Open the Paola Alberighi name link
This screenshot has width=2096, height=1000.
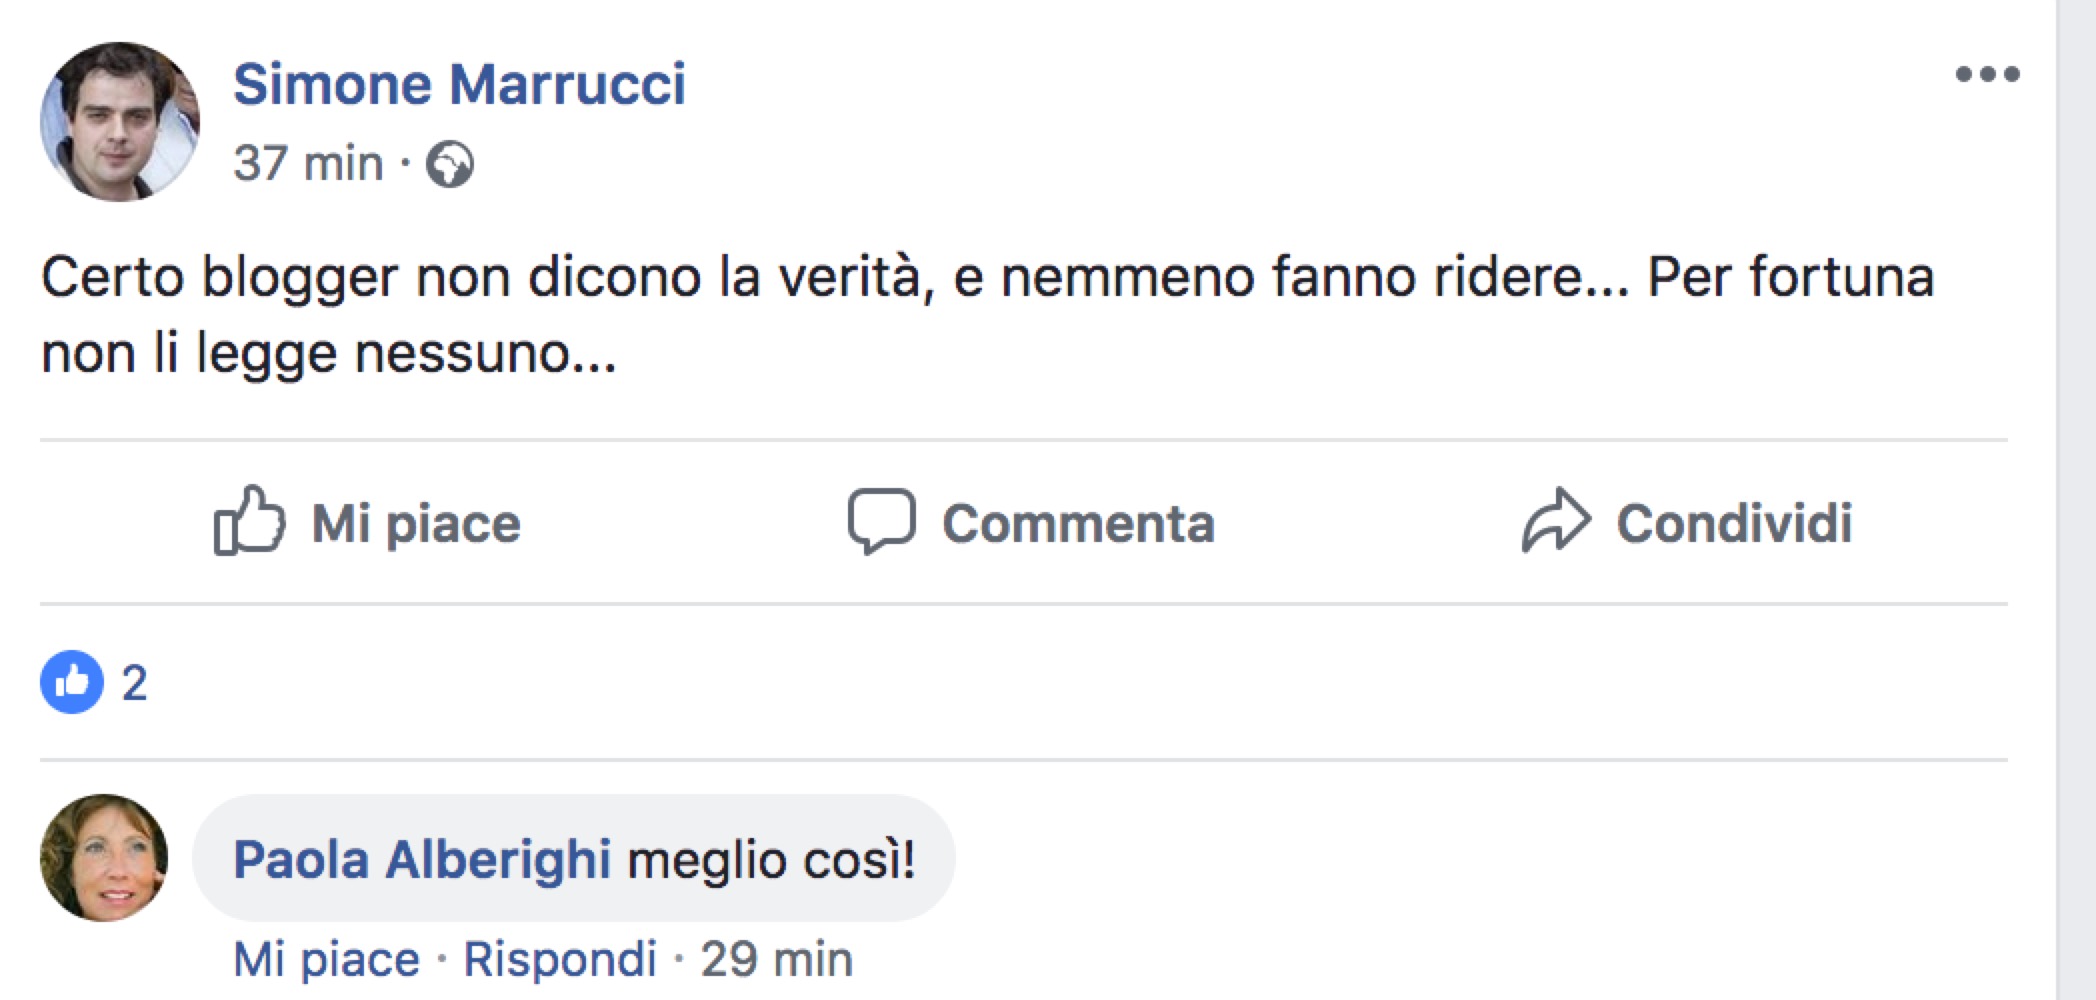tap(422, 860)
